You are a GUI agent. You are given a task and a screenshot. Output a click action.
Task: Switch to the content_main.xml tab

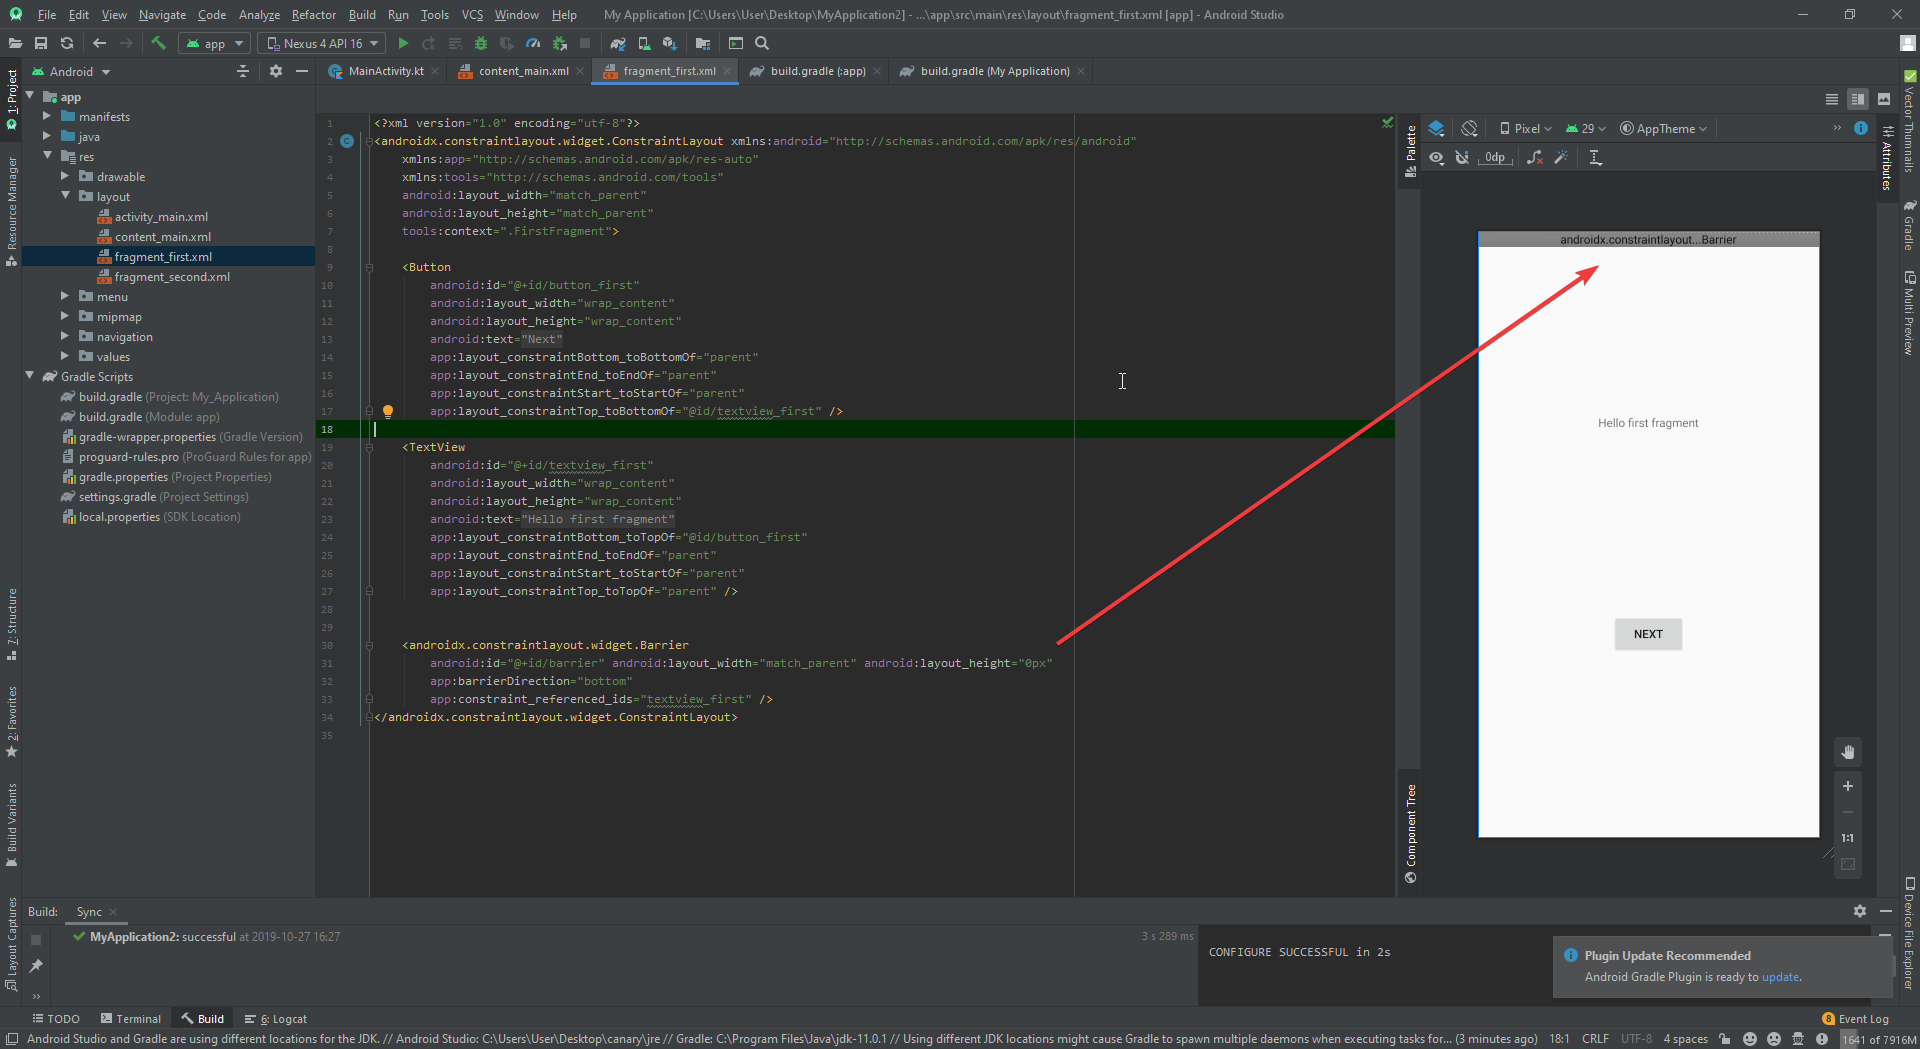click(522, 71)
